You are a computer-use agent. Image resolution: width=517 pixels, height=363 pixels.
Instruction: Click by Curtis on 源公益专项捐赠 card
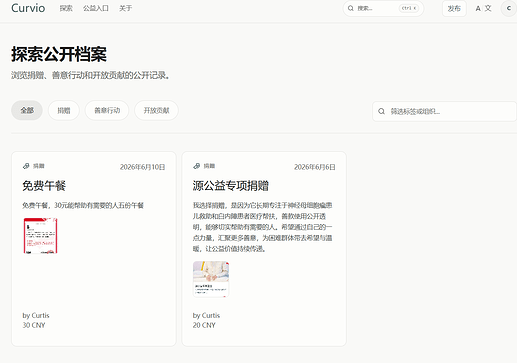[x=206, y=315]
